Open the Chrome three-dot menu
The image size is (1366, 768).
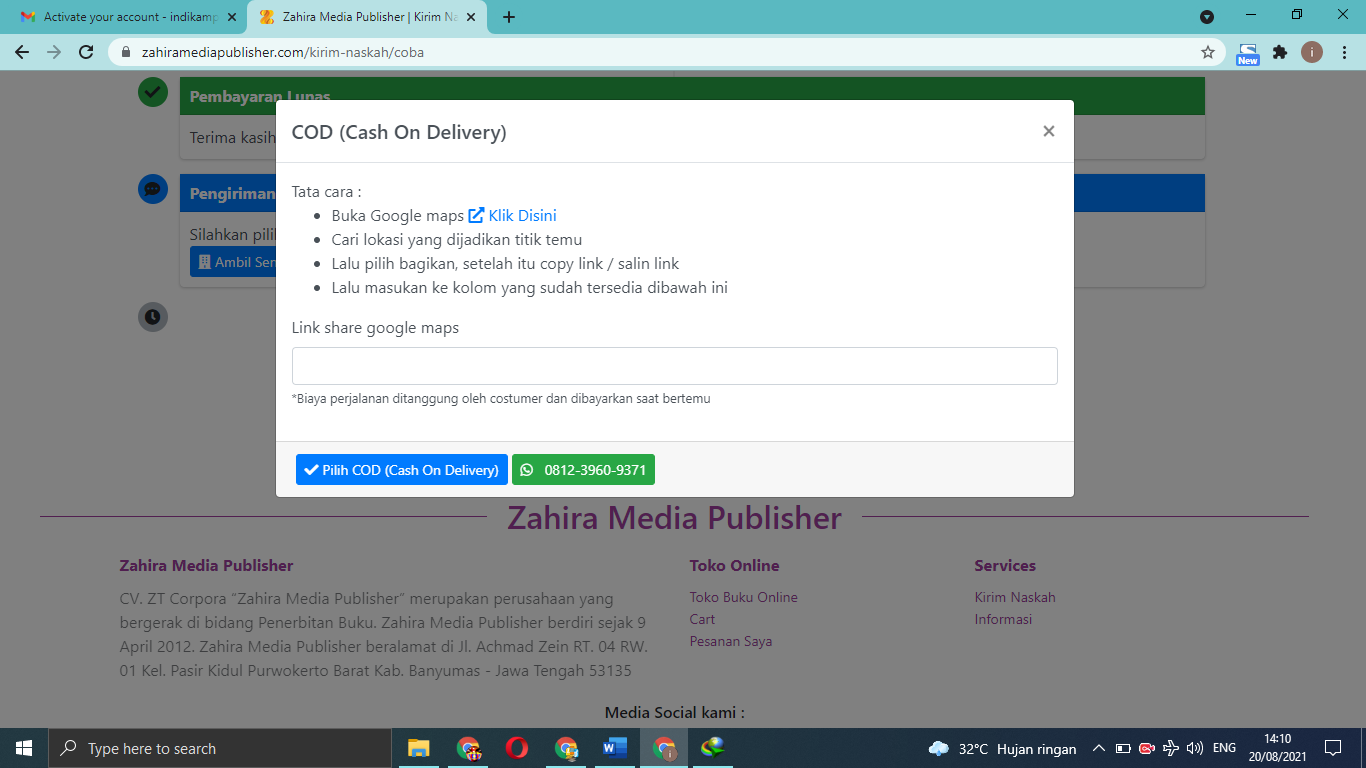tap(1343, 52)
